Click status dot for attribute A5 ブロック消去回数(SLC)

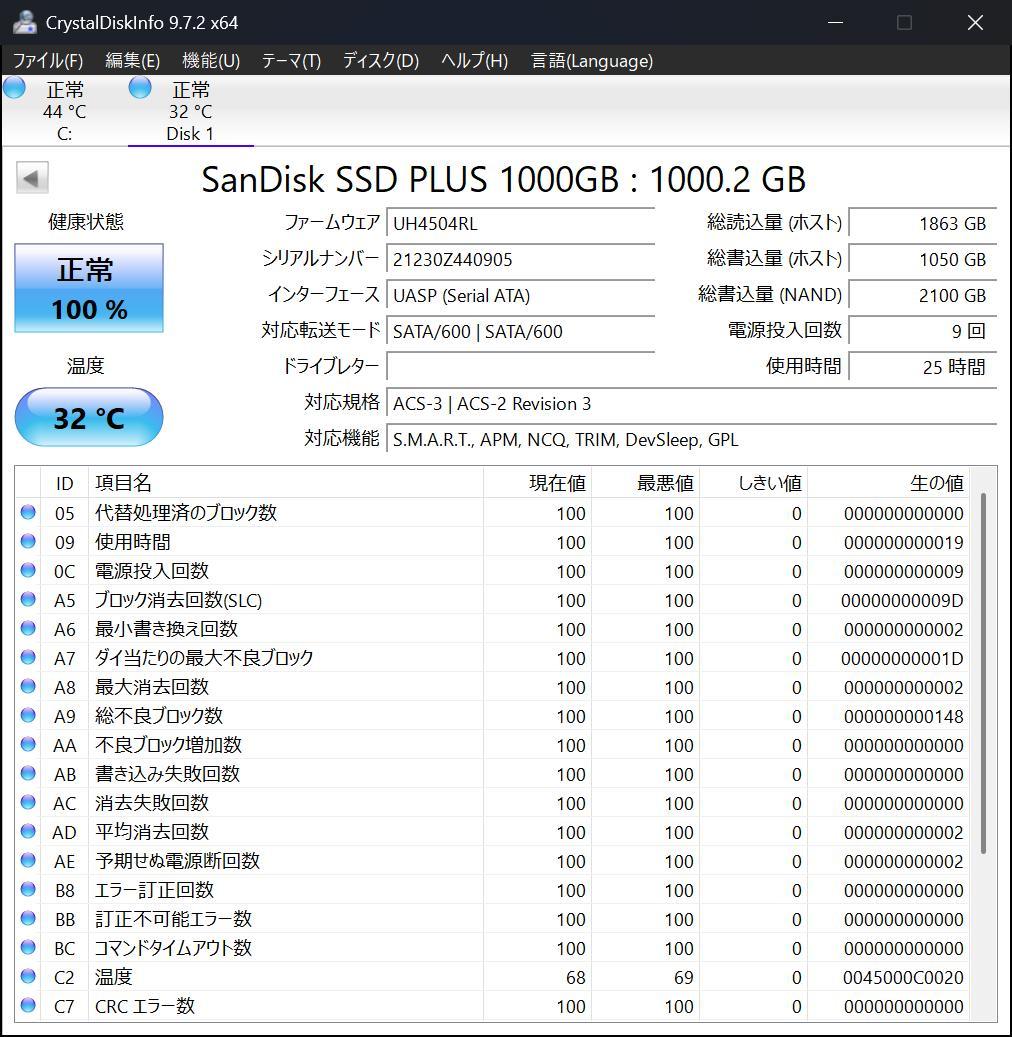28,599
